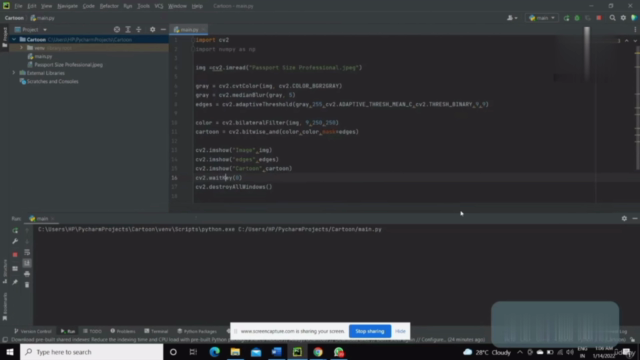Toggle soft-wrap in Run console
Viewport: 640px width, 360px height.
(27, 252)
